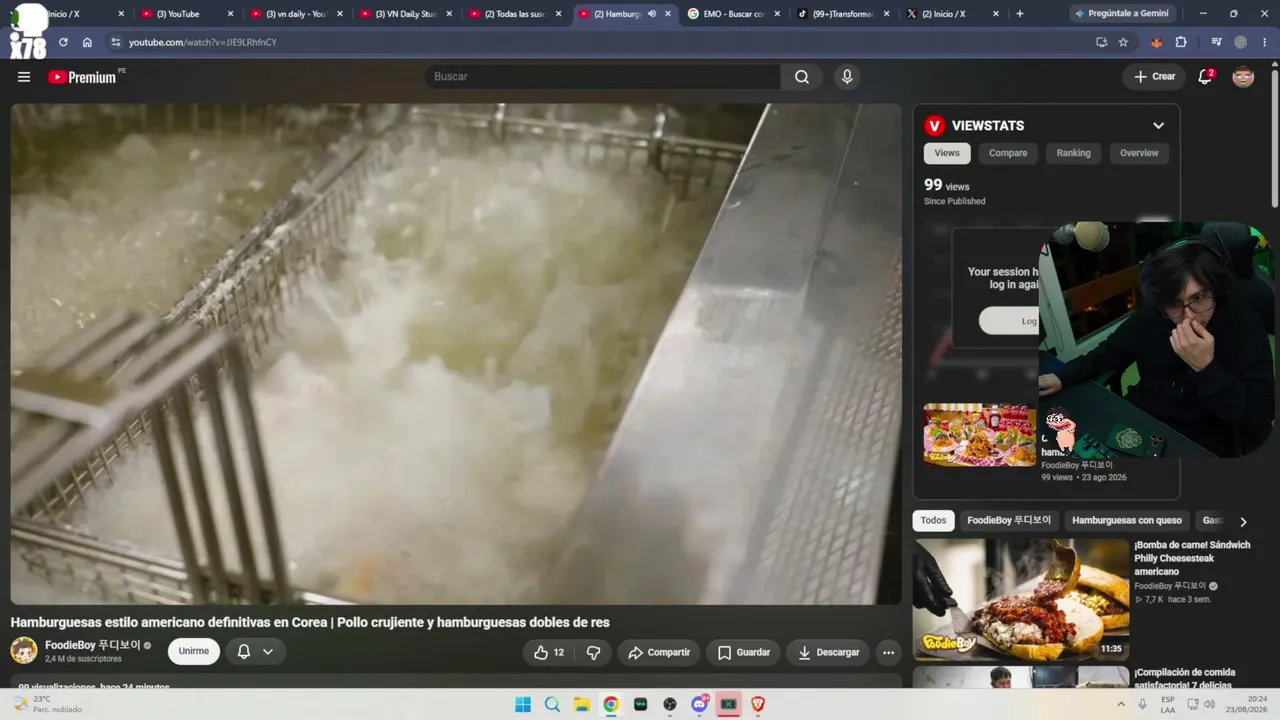Select the FoodieBoy filter chip

1009,520
